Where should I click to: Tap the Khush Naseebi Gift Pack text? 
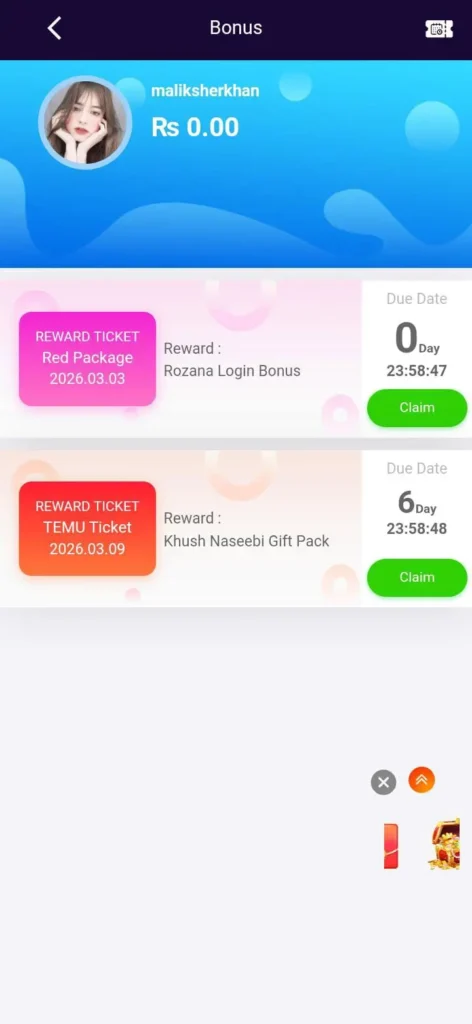pyautogui.click(x=246, y=541)
